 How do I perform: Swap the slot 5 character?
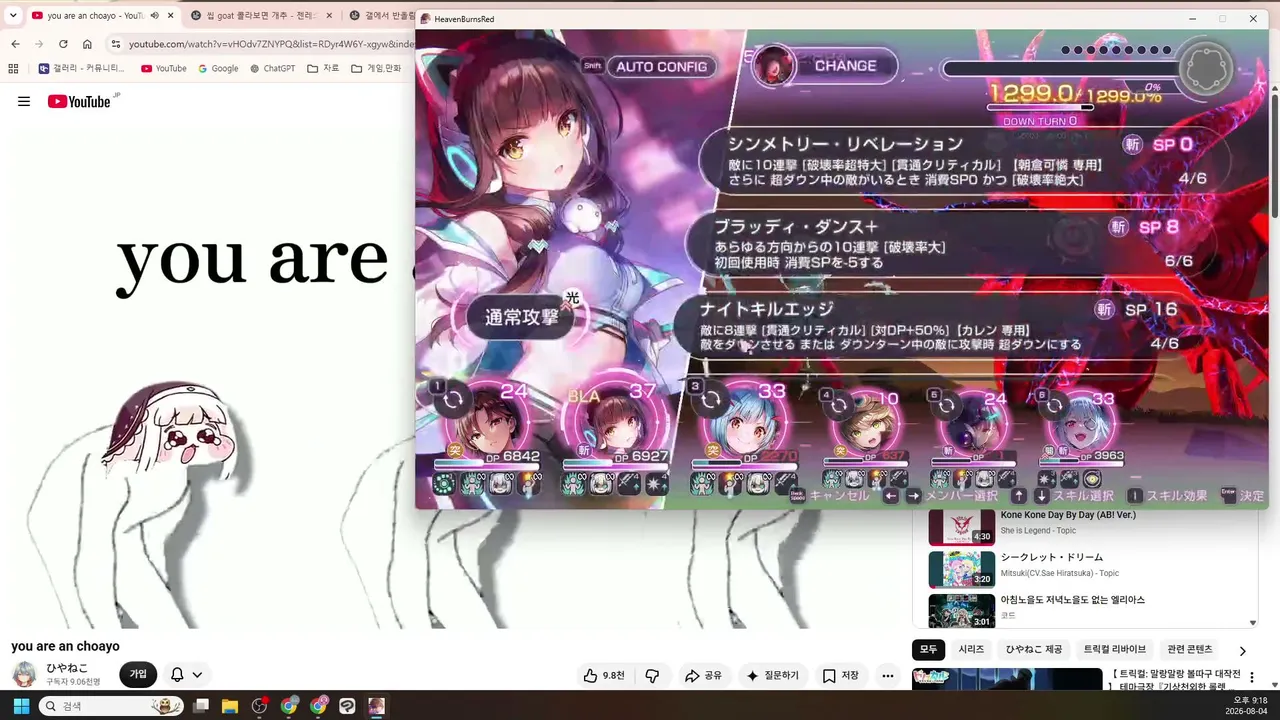coord(947,405)
